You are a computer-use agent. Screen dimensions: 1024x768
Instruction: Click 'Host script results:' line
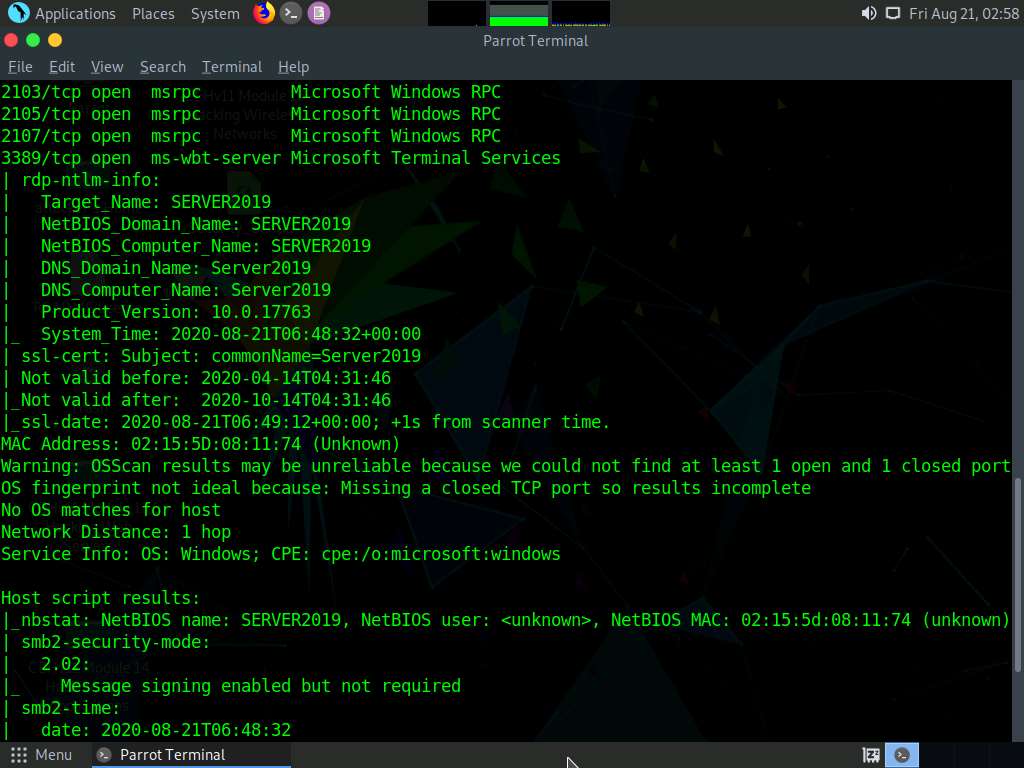(x=101, y=598)
